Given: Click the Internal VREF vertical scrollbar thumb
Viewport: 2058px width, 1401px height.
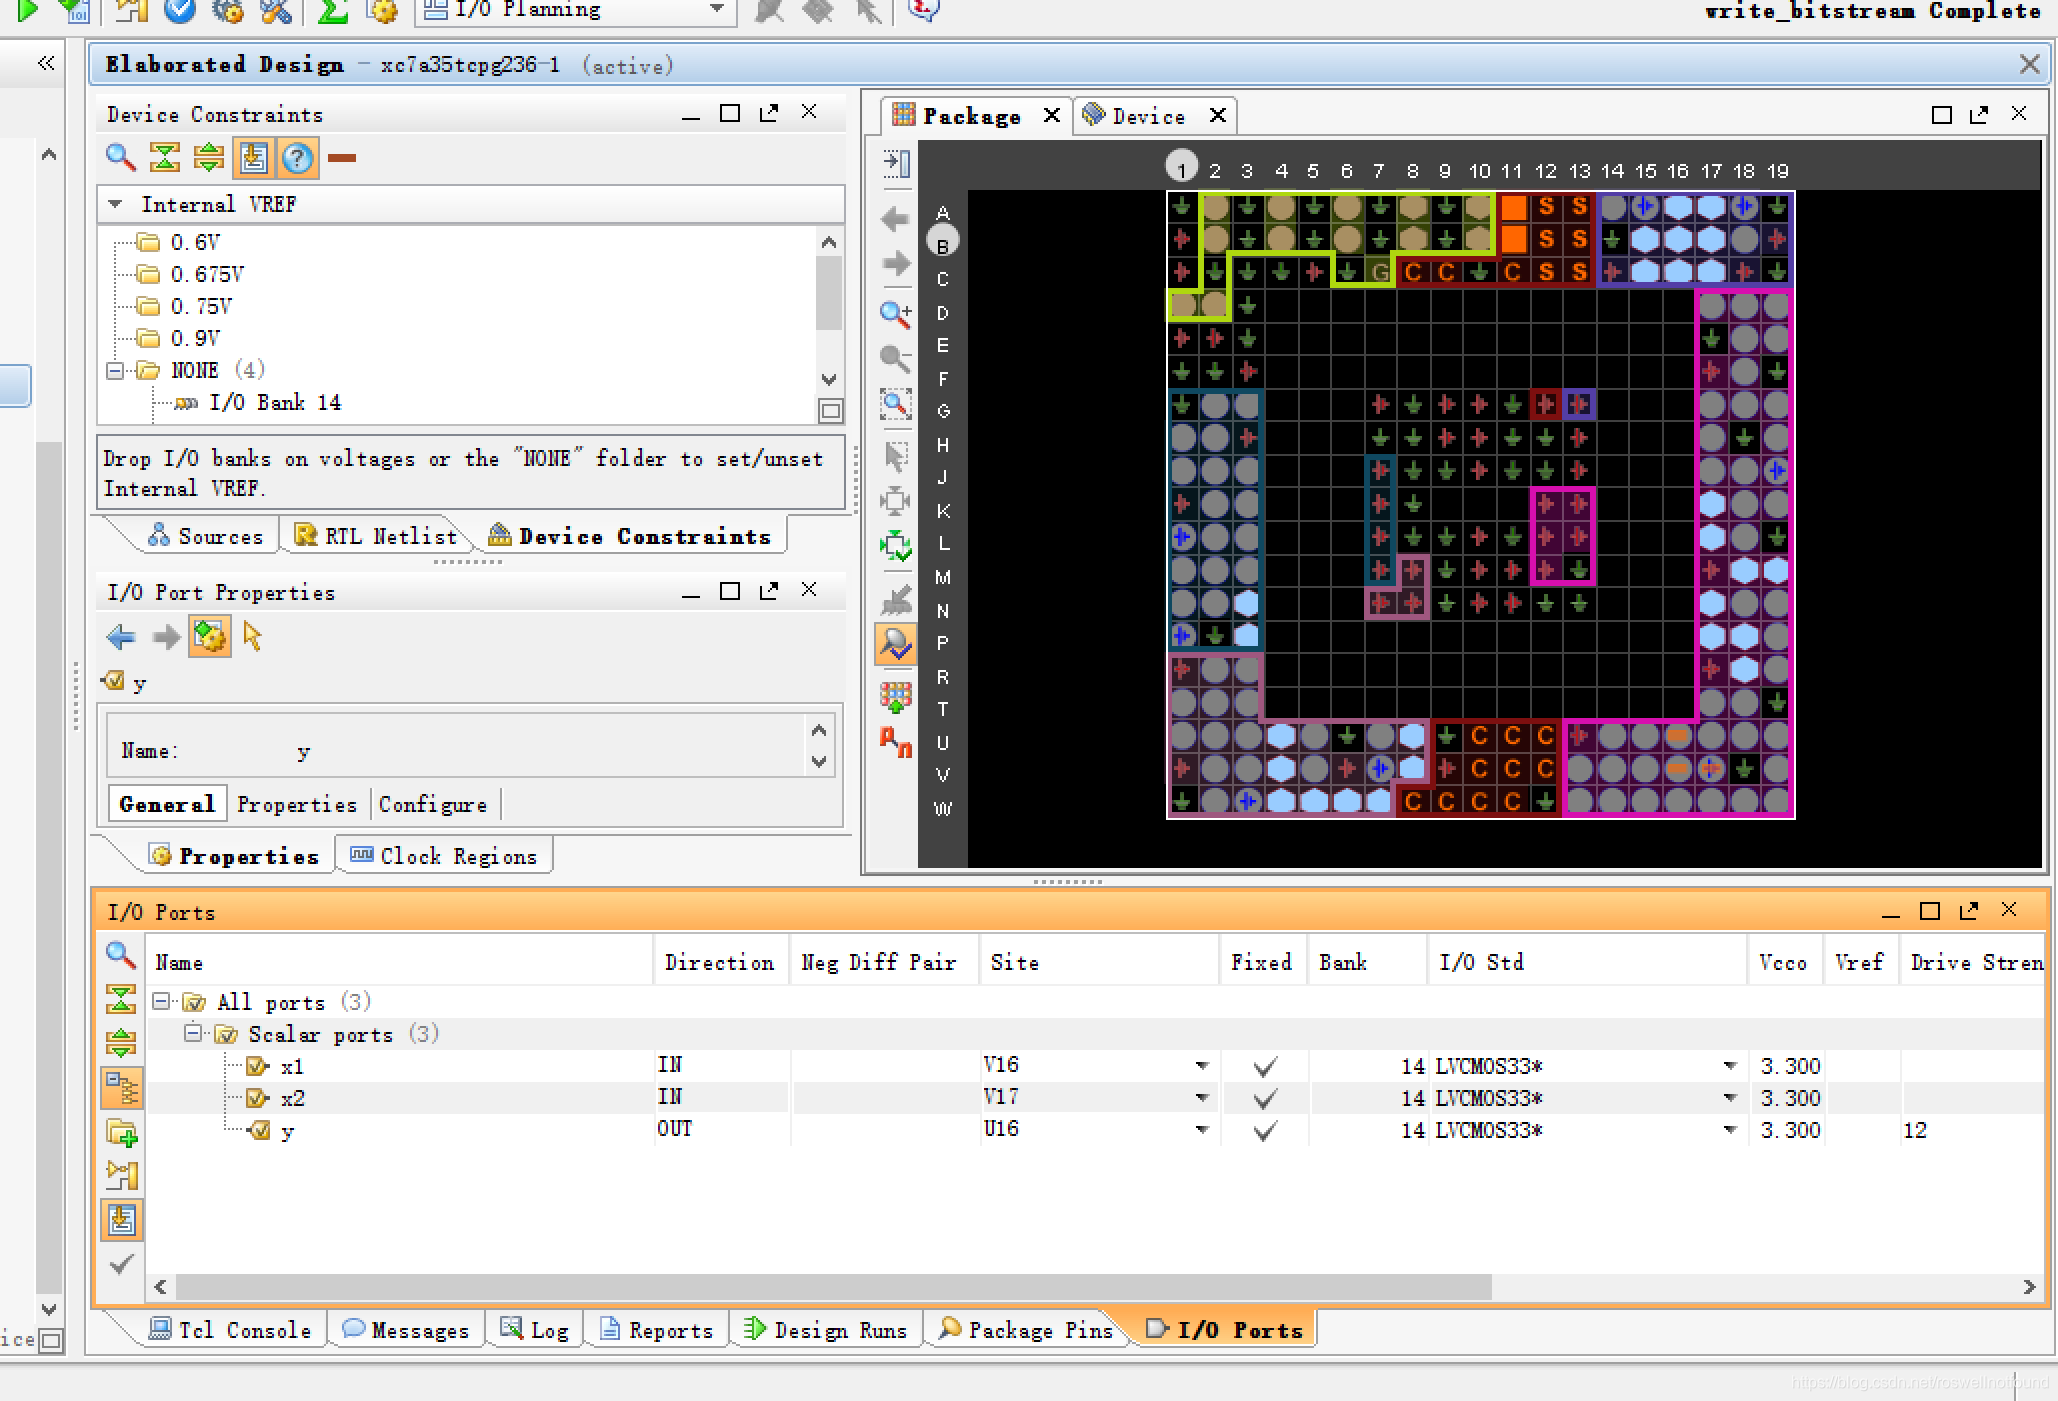Looking at the screenshot, I should tap(829, 292).
